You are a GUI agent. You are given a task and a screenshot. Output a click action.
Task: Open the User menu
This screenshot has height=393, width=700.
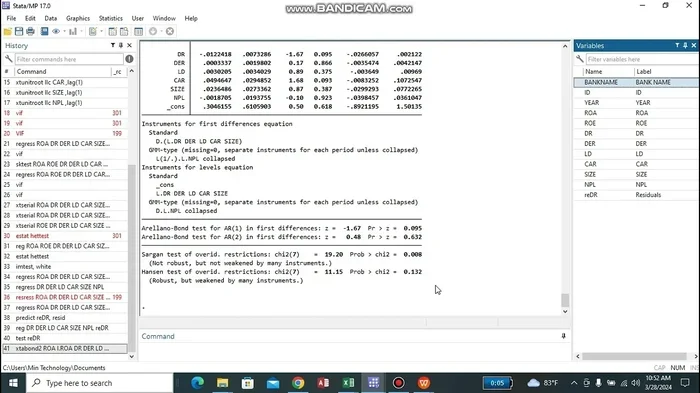(138, 18)
